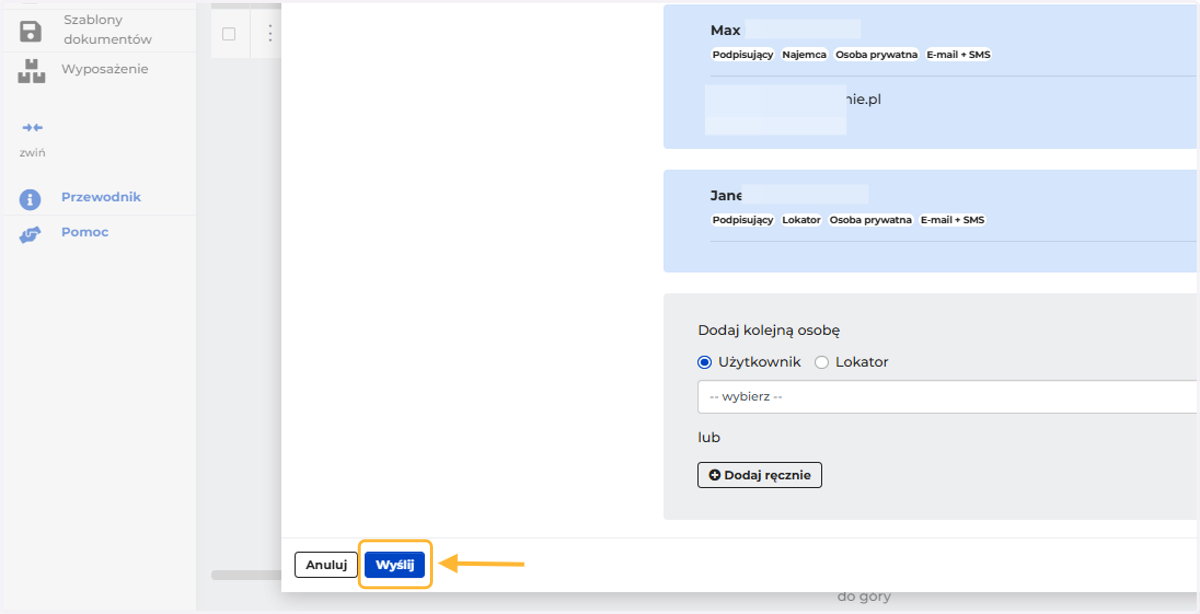This screenshot has height=614, width=1200.
Task: Open the Pomoc link
Action: [x=85, y=232]
